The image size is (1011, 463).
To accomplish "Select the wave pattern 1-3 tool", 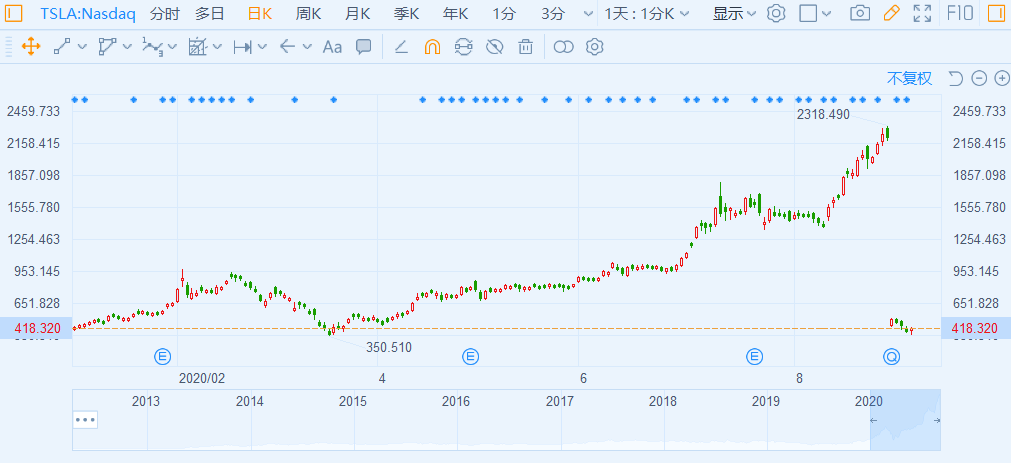I will pos(152,46).
